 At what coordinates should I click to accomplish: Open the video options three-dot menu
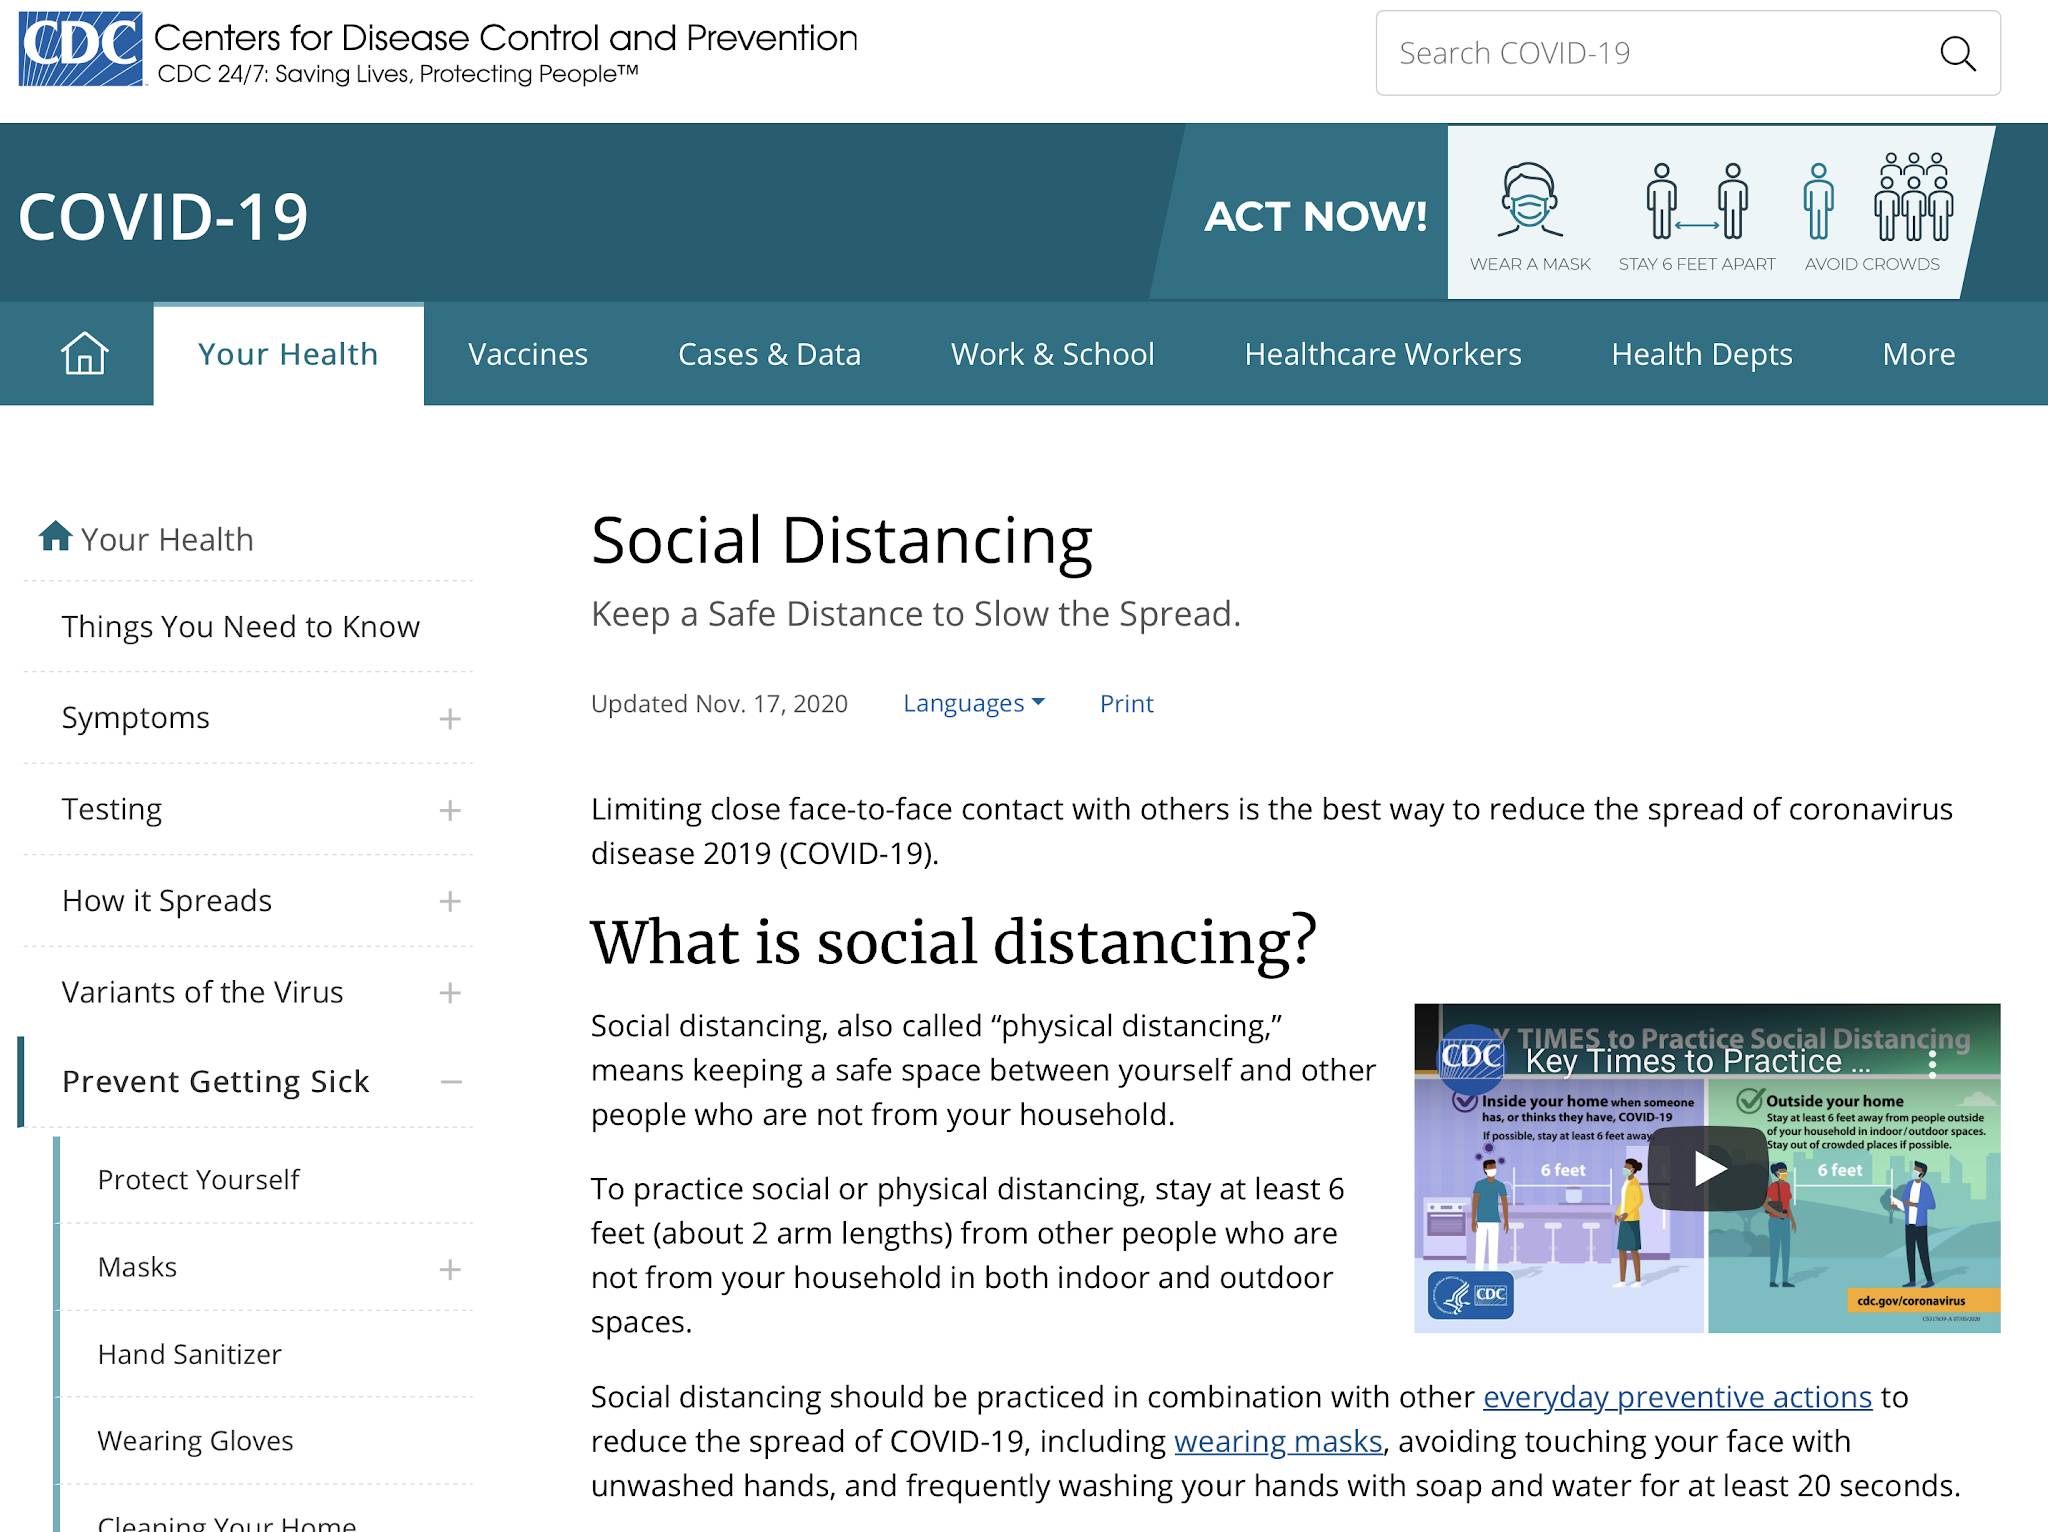(x=1932, y=1063)
